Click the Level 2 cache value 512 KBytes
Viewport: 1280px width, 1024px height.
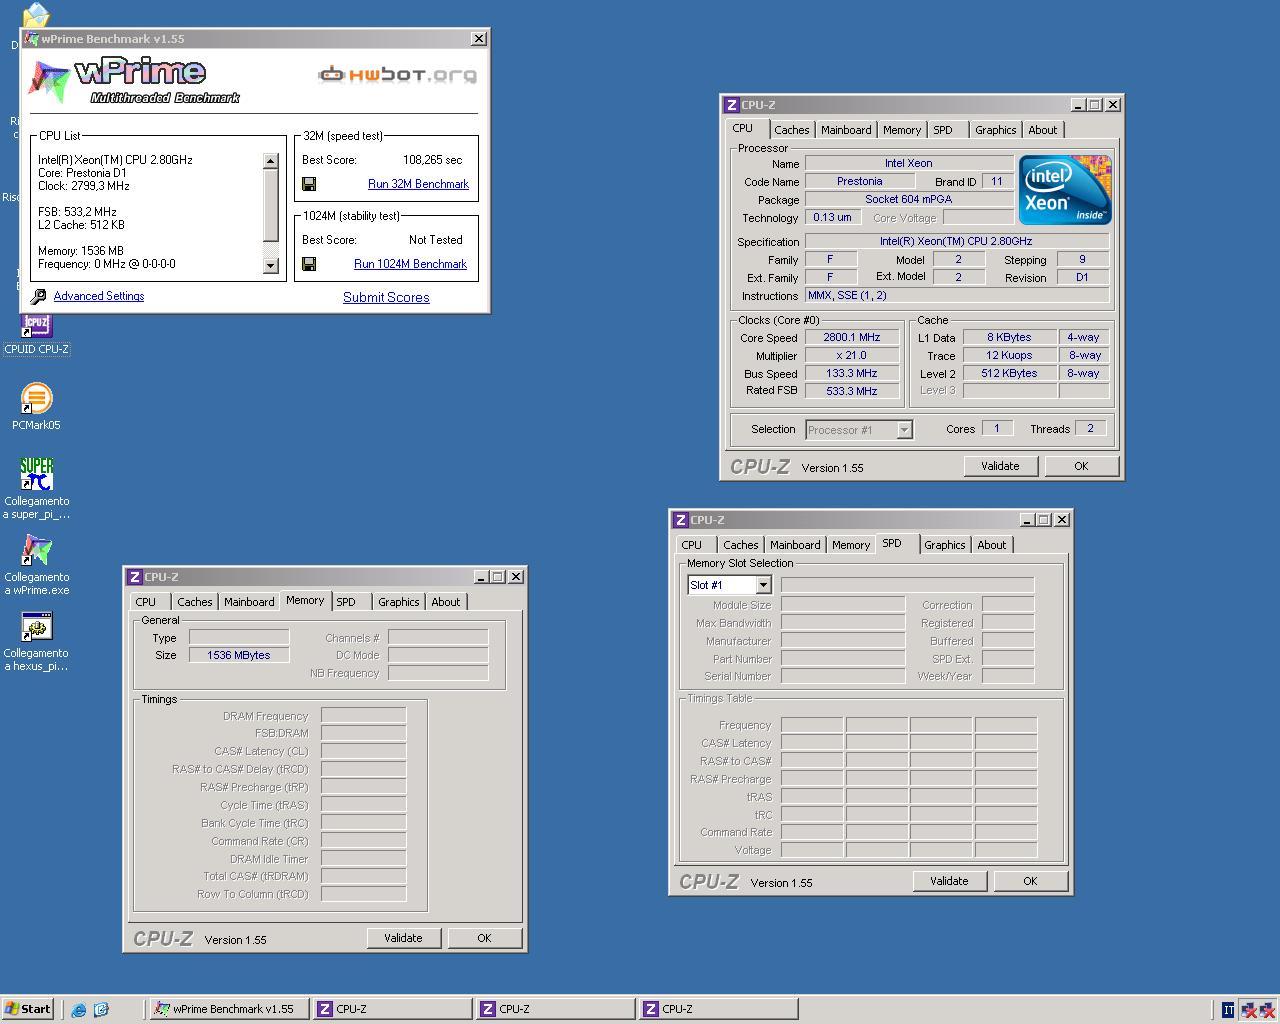1009,373
